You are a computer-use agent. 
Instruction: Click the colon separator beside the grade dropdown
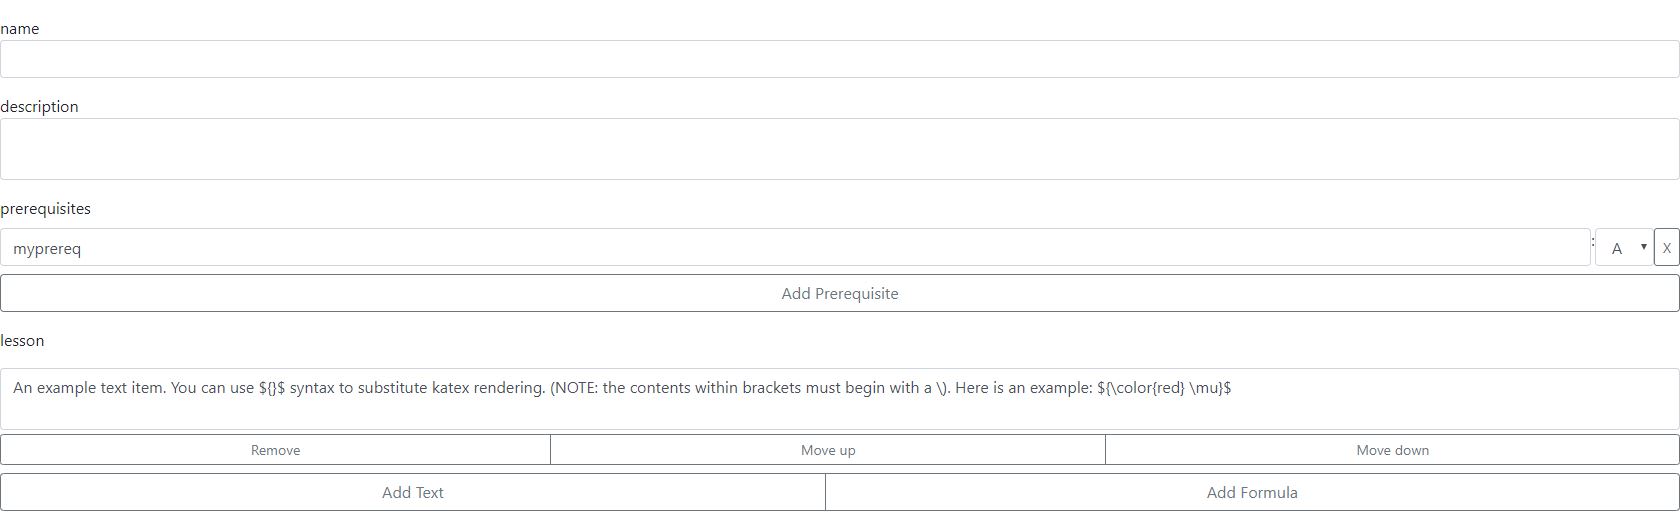[x=1593, y=241]
